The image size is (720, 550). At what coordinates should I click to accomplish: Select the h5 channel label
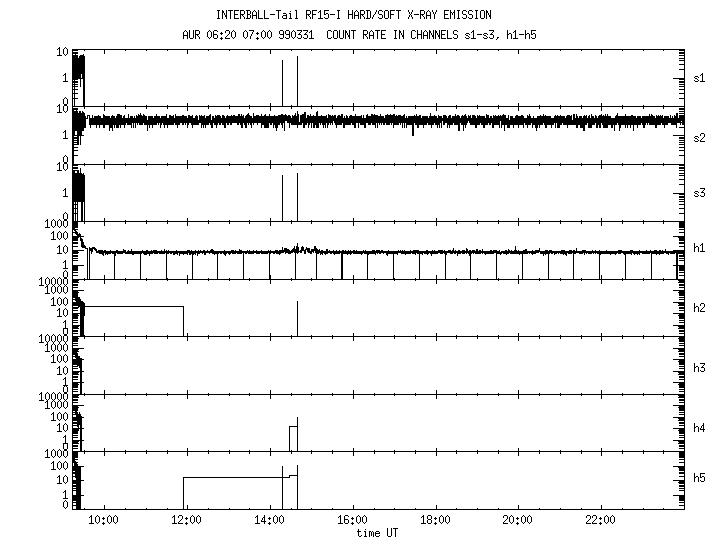[x=700, y=478]
